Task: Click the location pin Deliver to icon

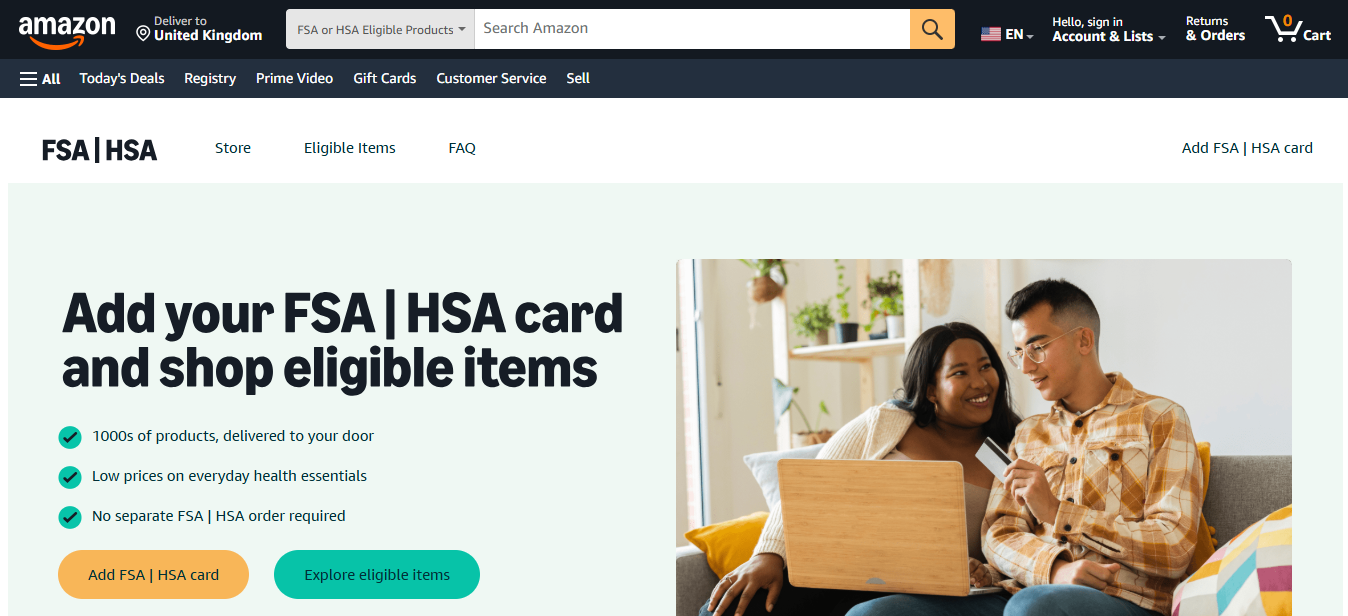Action: click(x=143, y=34)
